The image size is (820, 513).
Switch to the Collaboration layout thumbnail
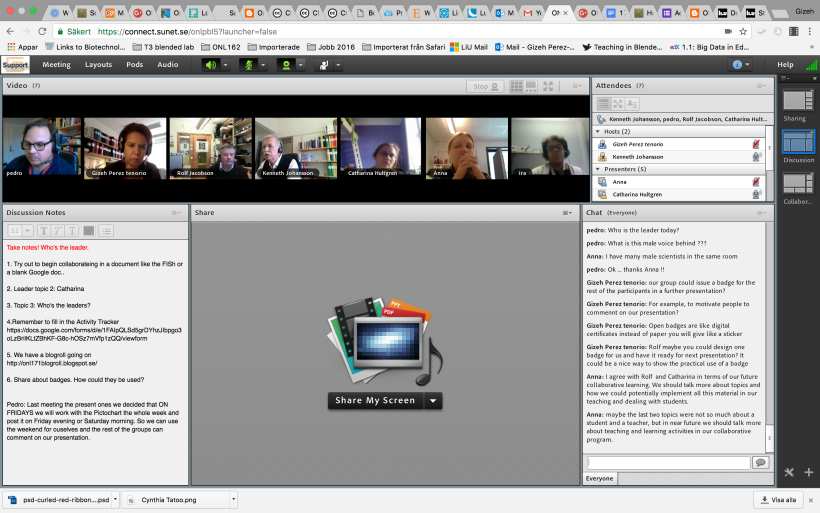(798, 184)
